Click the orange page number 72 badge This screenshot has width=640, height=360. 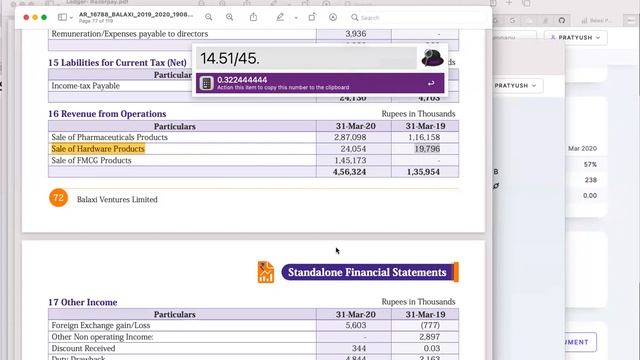[x=58, y=198]
